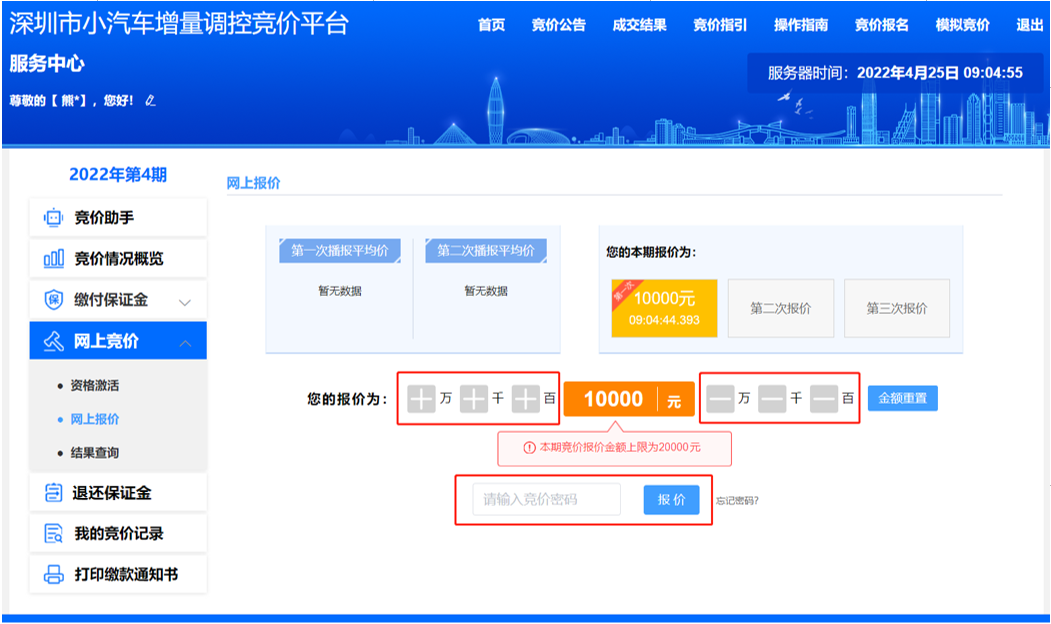This screenshot has height=624, width=1051.
Task: Focus the 请输入竞价密码 password field
Action: 546,499
